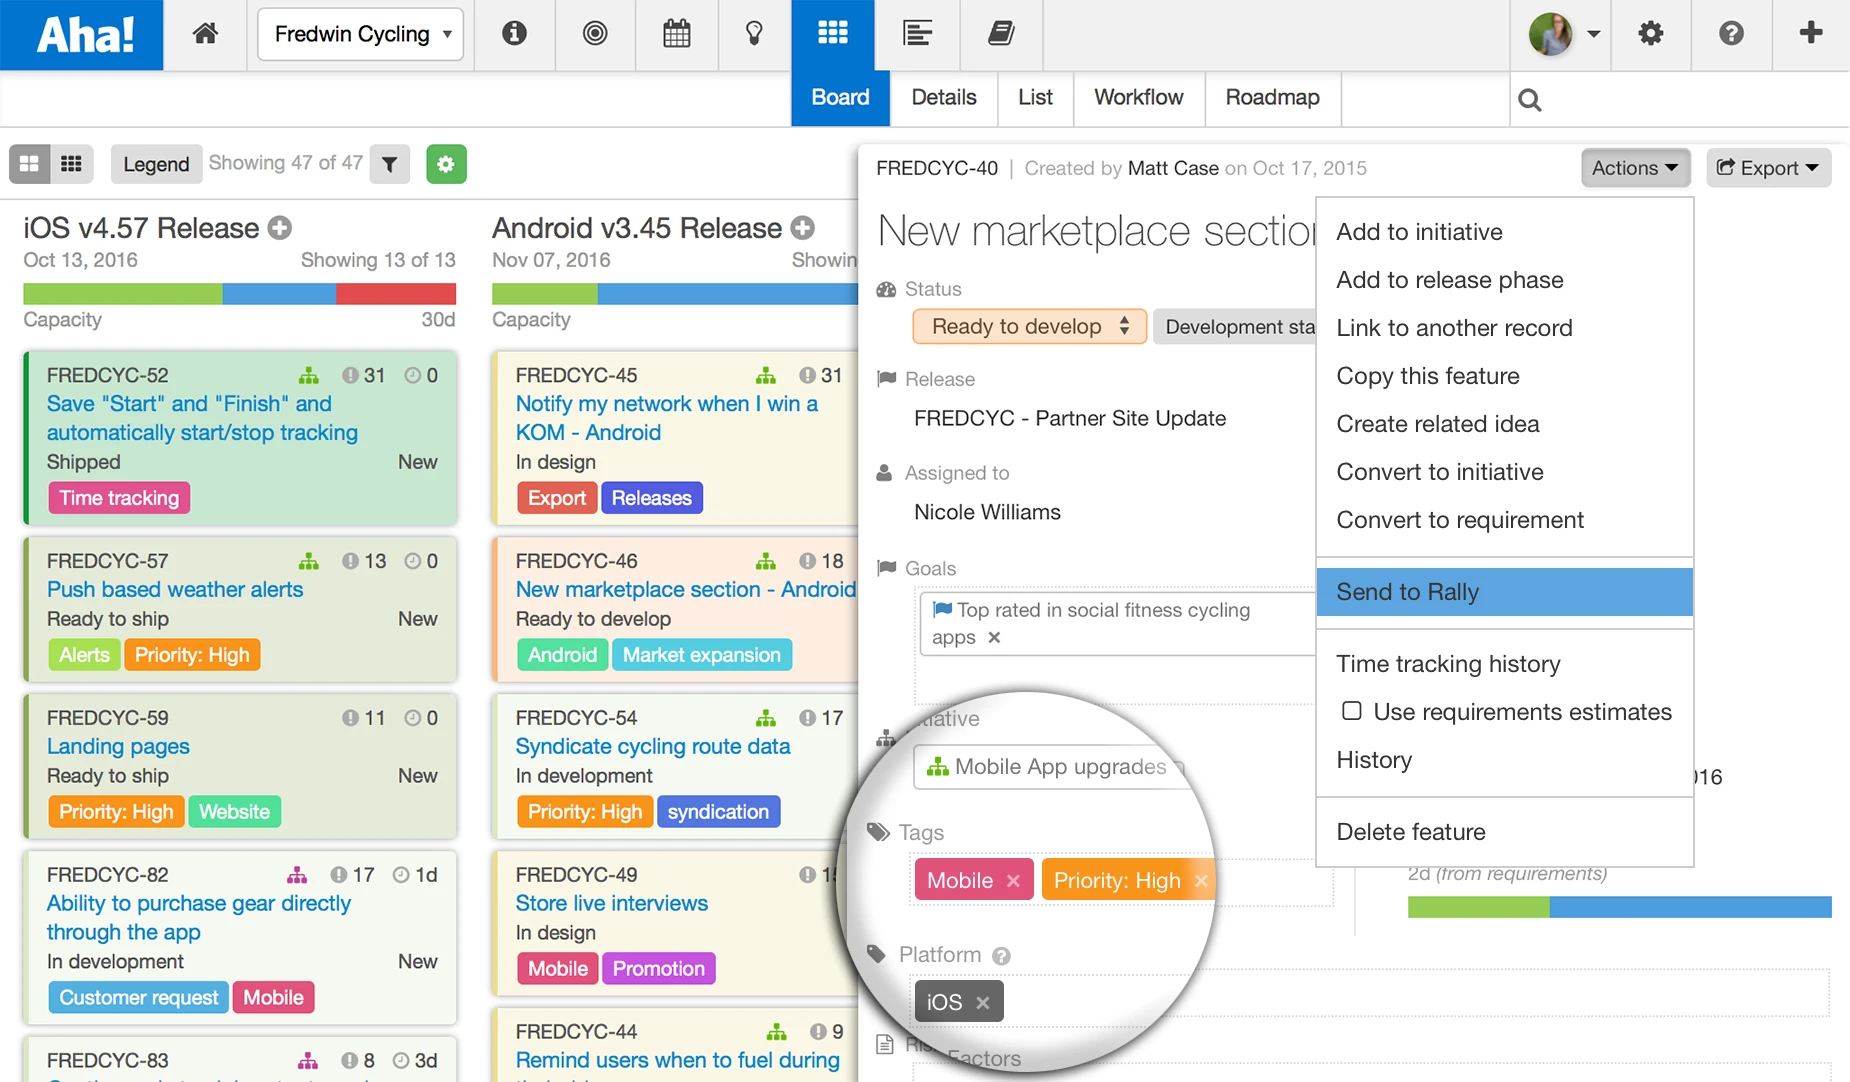This screenshot has height=1082, width=1850.
Task: Open the ideas lightbulb icon
Action: click(755, 34)
